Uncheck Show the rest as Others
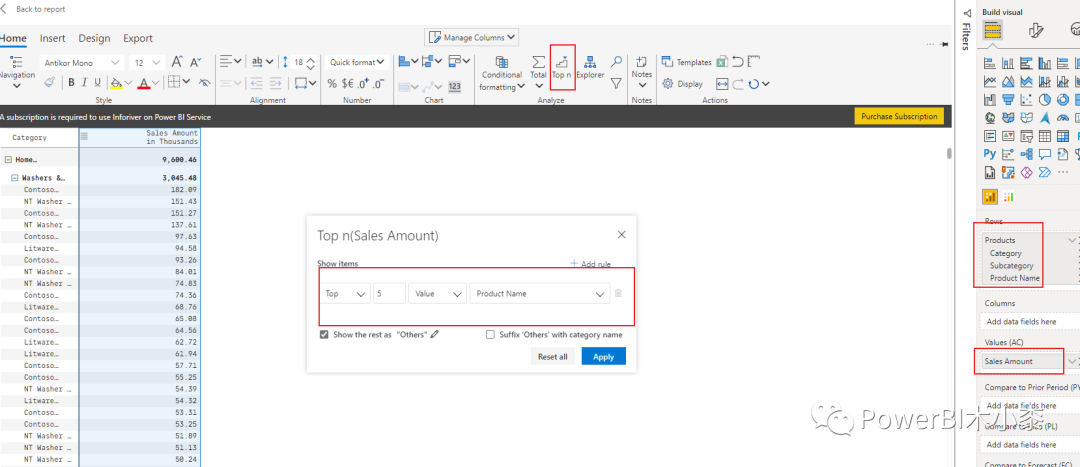The width and height of the screenshot is (1080, 467). click(324, 335)
